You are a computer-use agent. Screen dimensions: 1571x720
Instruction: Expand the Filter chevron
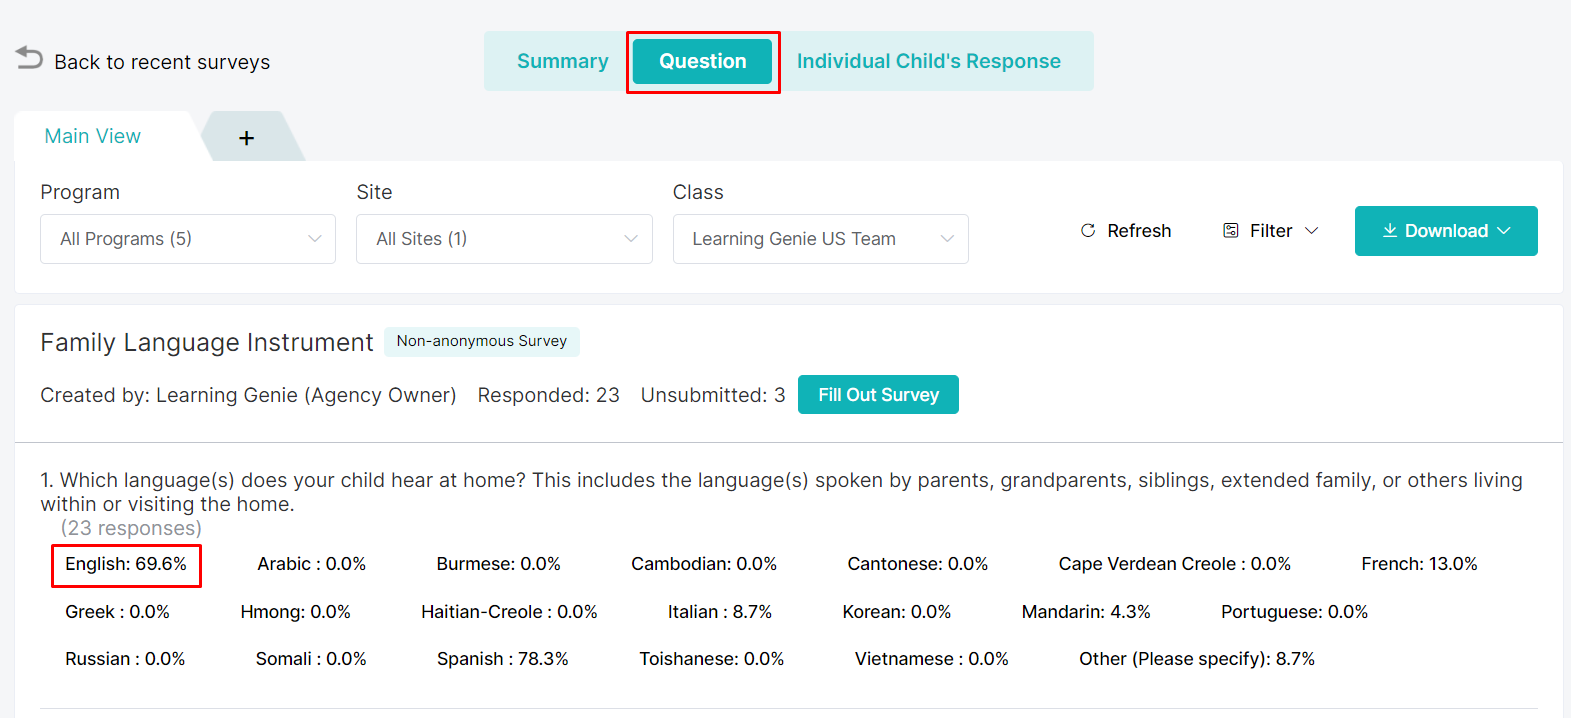1312,231
